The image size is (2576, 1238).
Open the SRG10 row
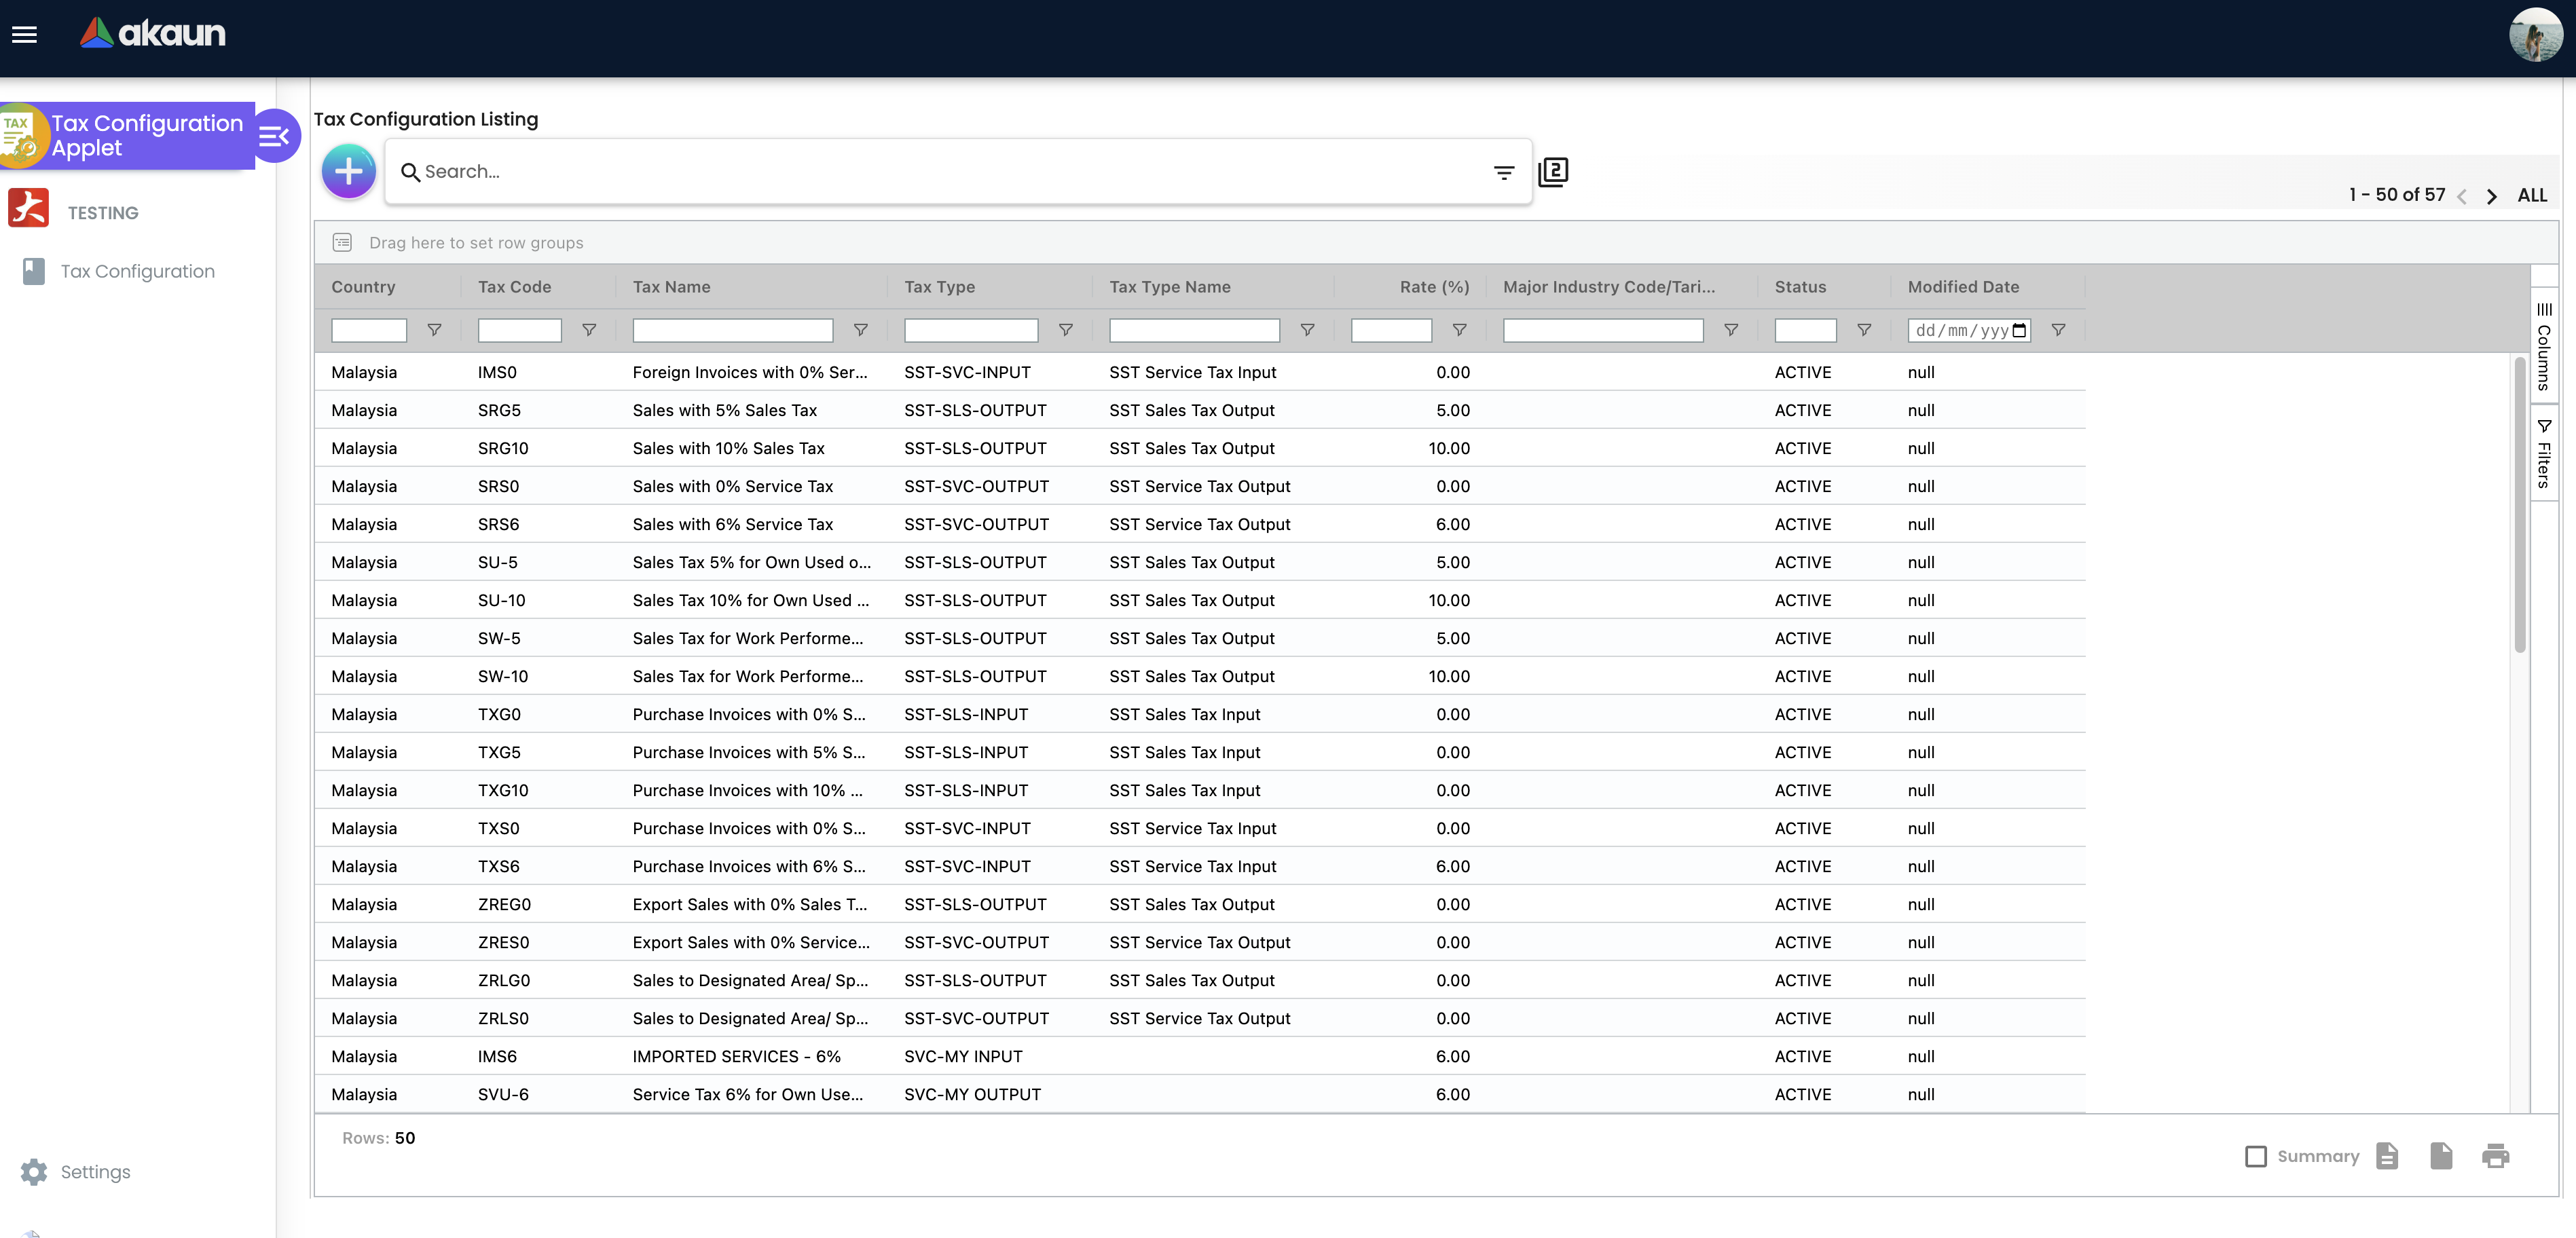tap(1200, 448)
